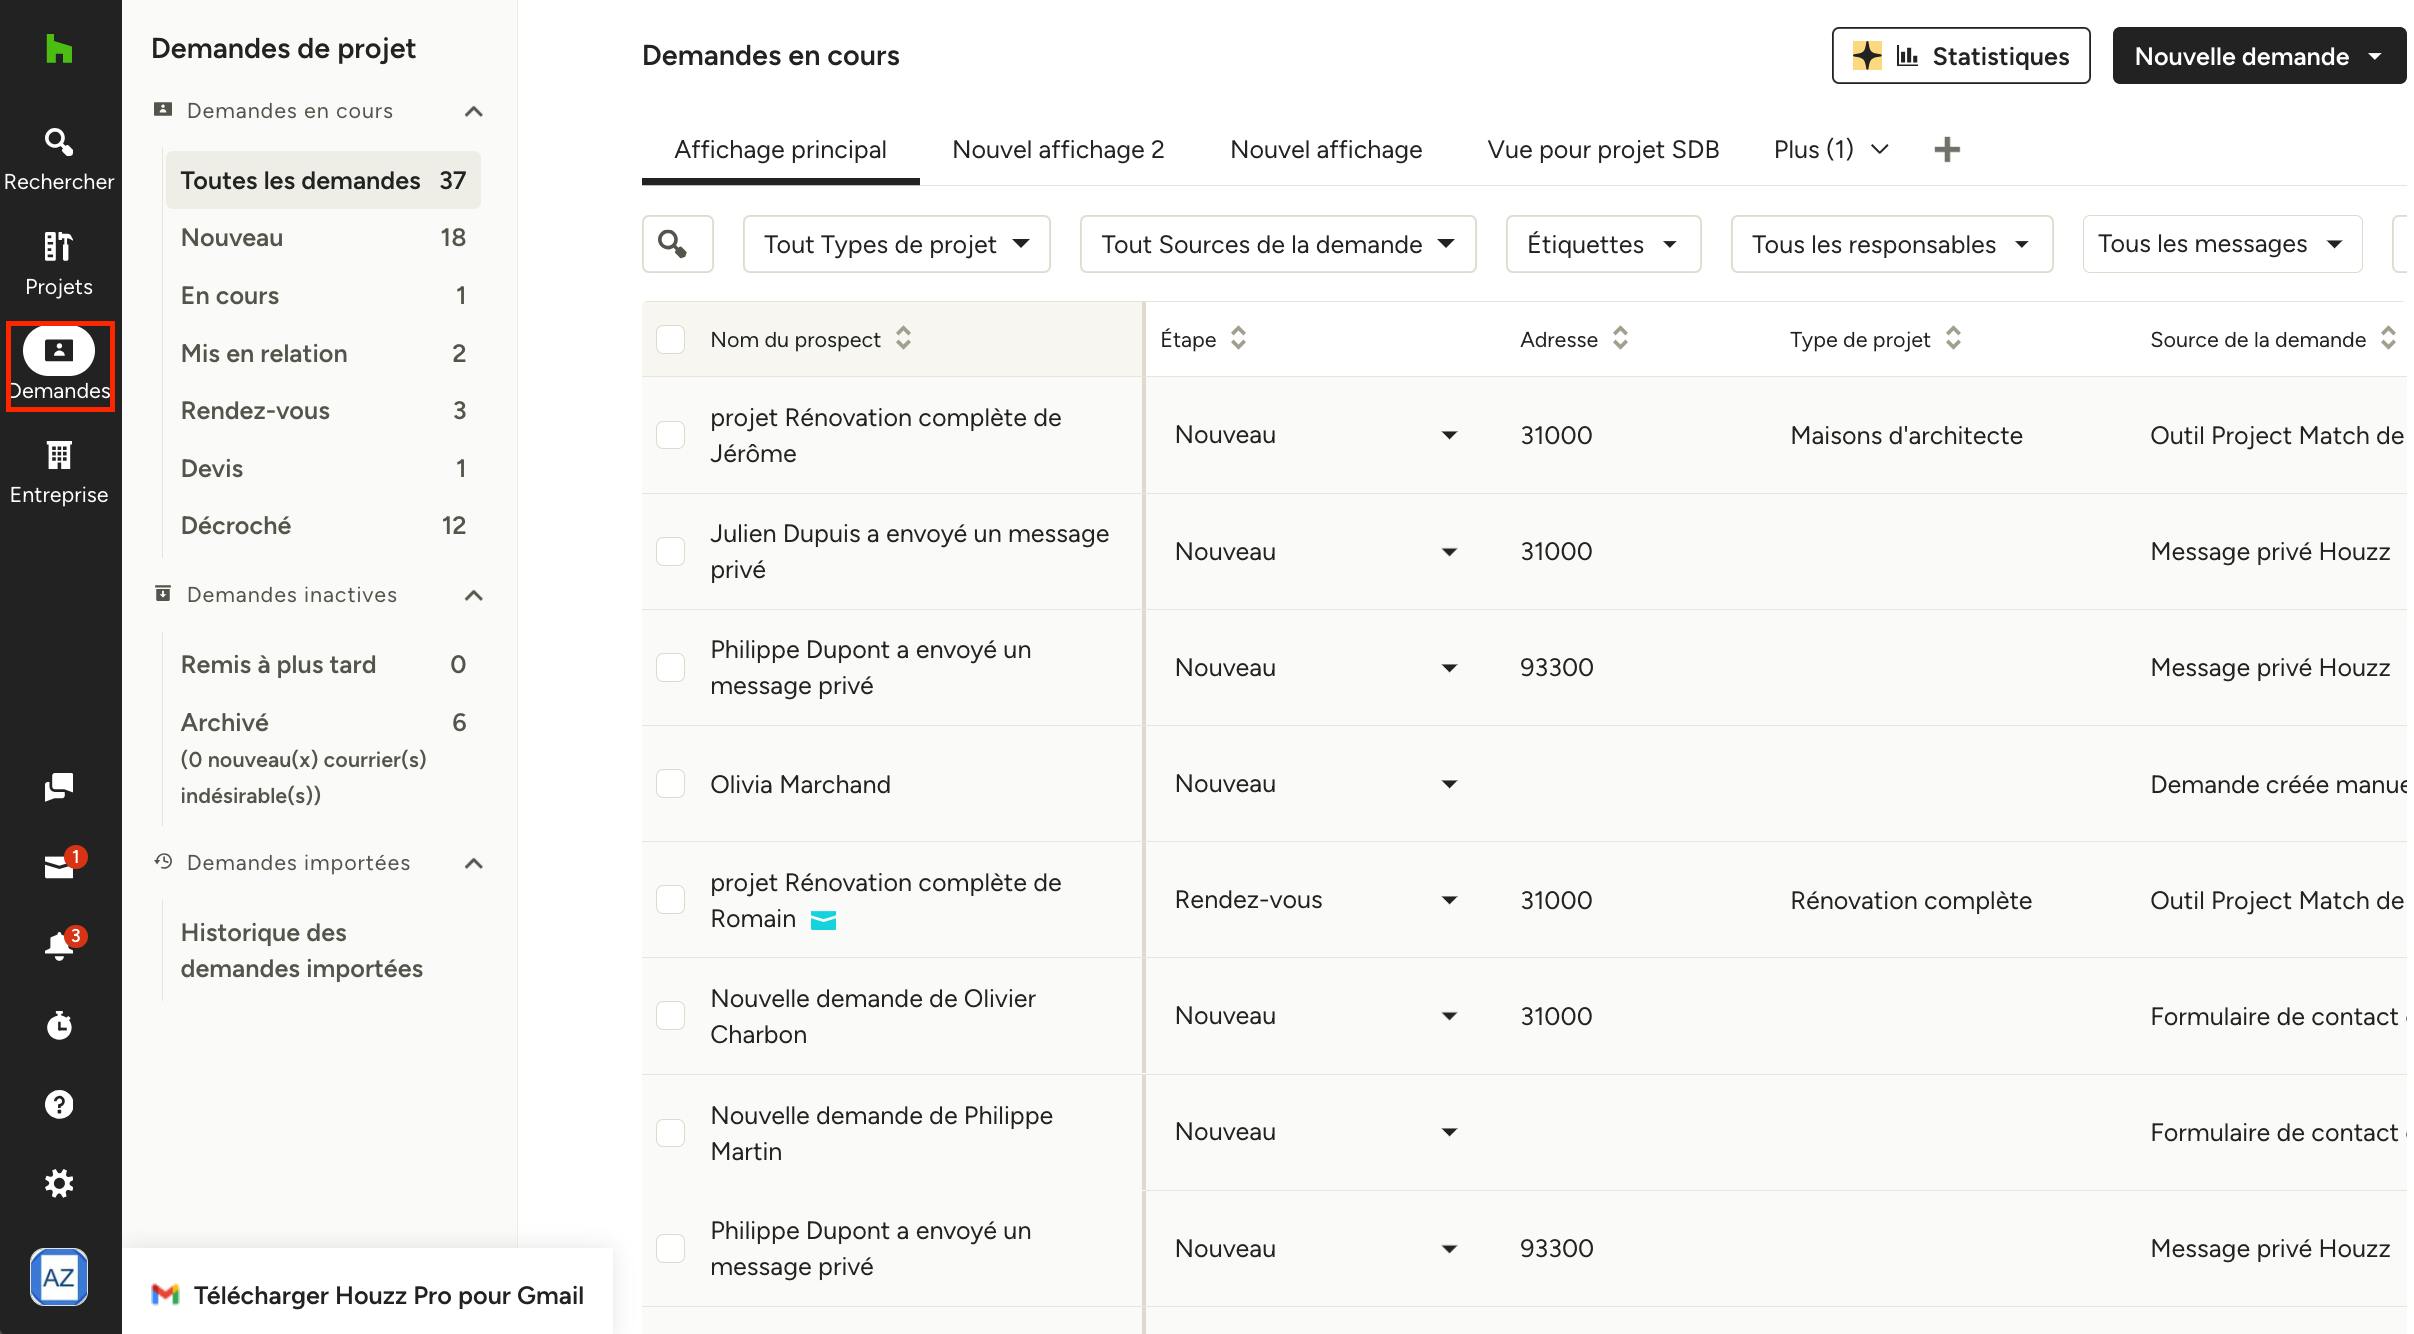The width and height of the screenshot is (2414, 1334).
Task: Sort by Étape column arrows
Action: (1238, 338)
